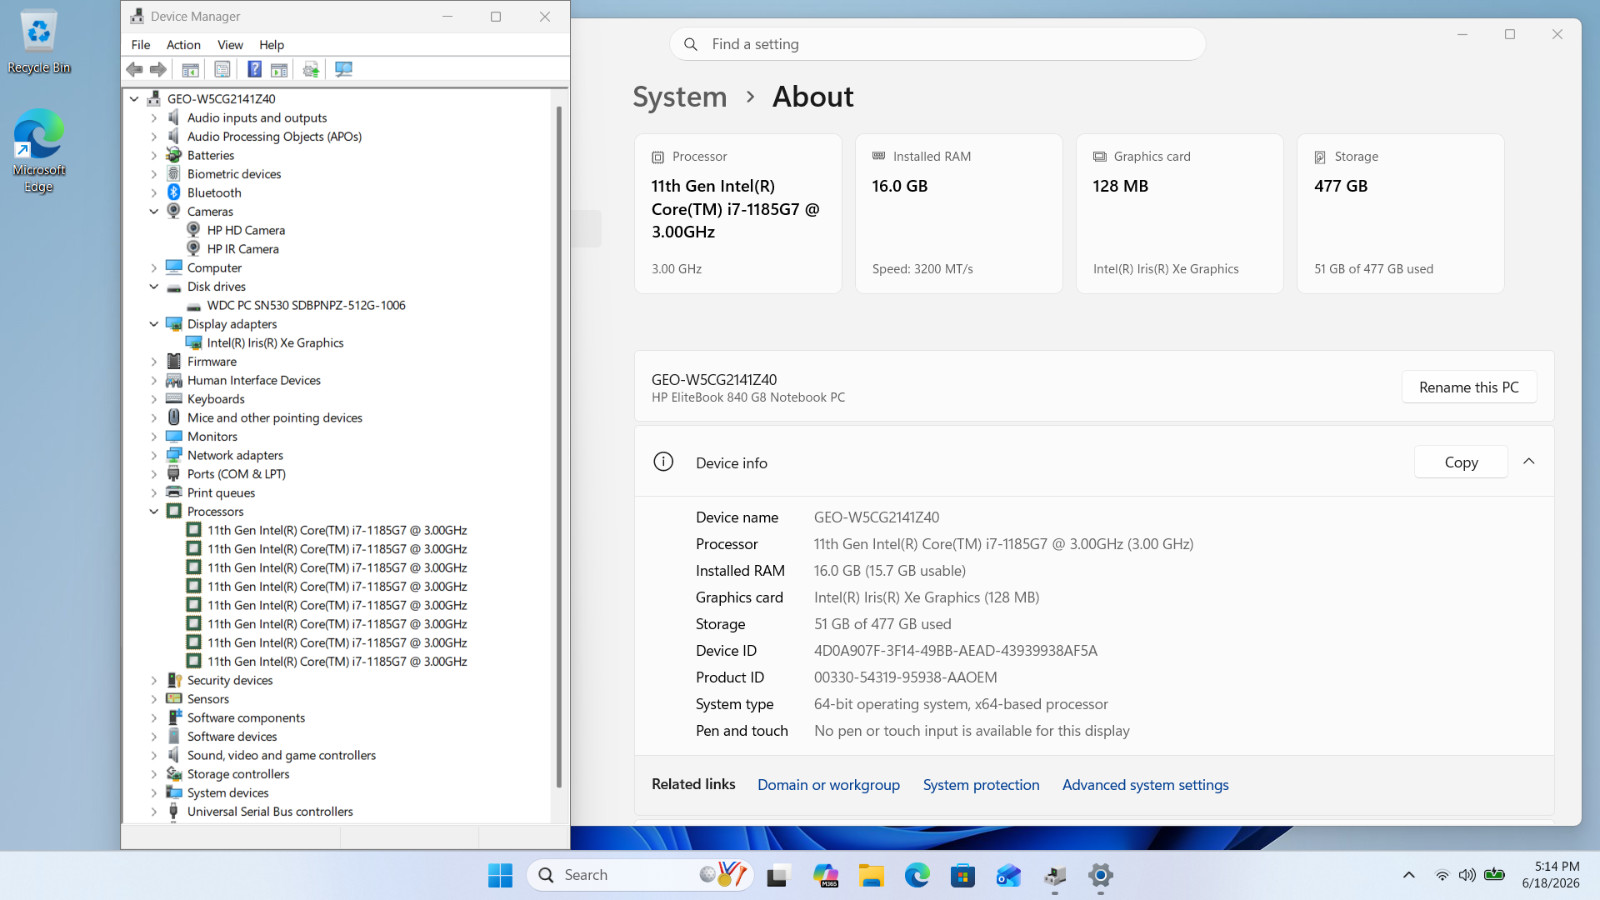Select the Storage controllers tree row

click(x=238, y=774)
